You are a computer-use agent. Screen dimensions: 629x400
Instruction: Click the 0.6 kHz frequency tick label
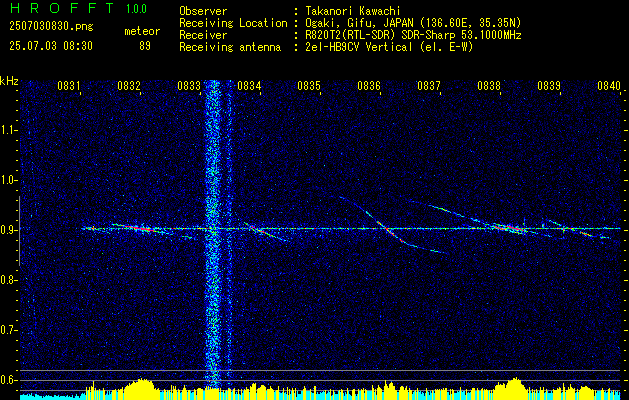coord(8,380)
